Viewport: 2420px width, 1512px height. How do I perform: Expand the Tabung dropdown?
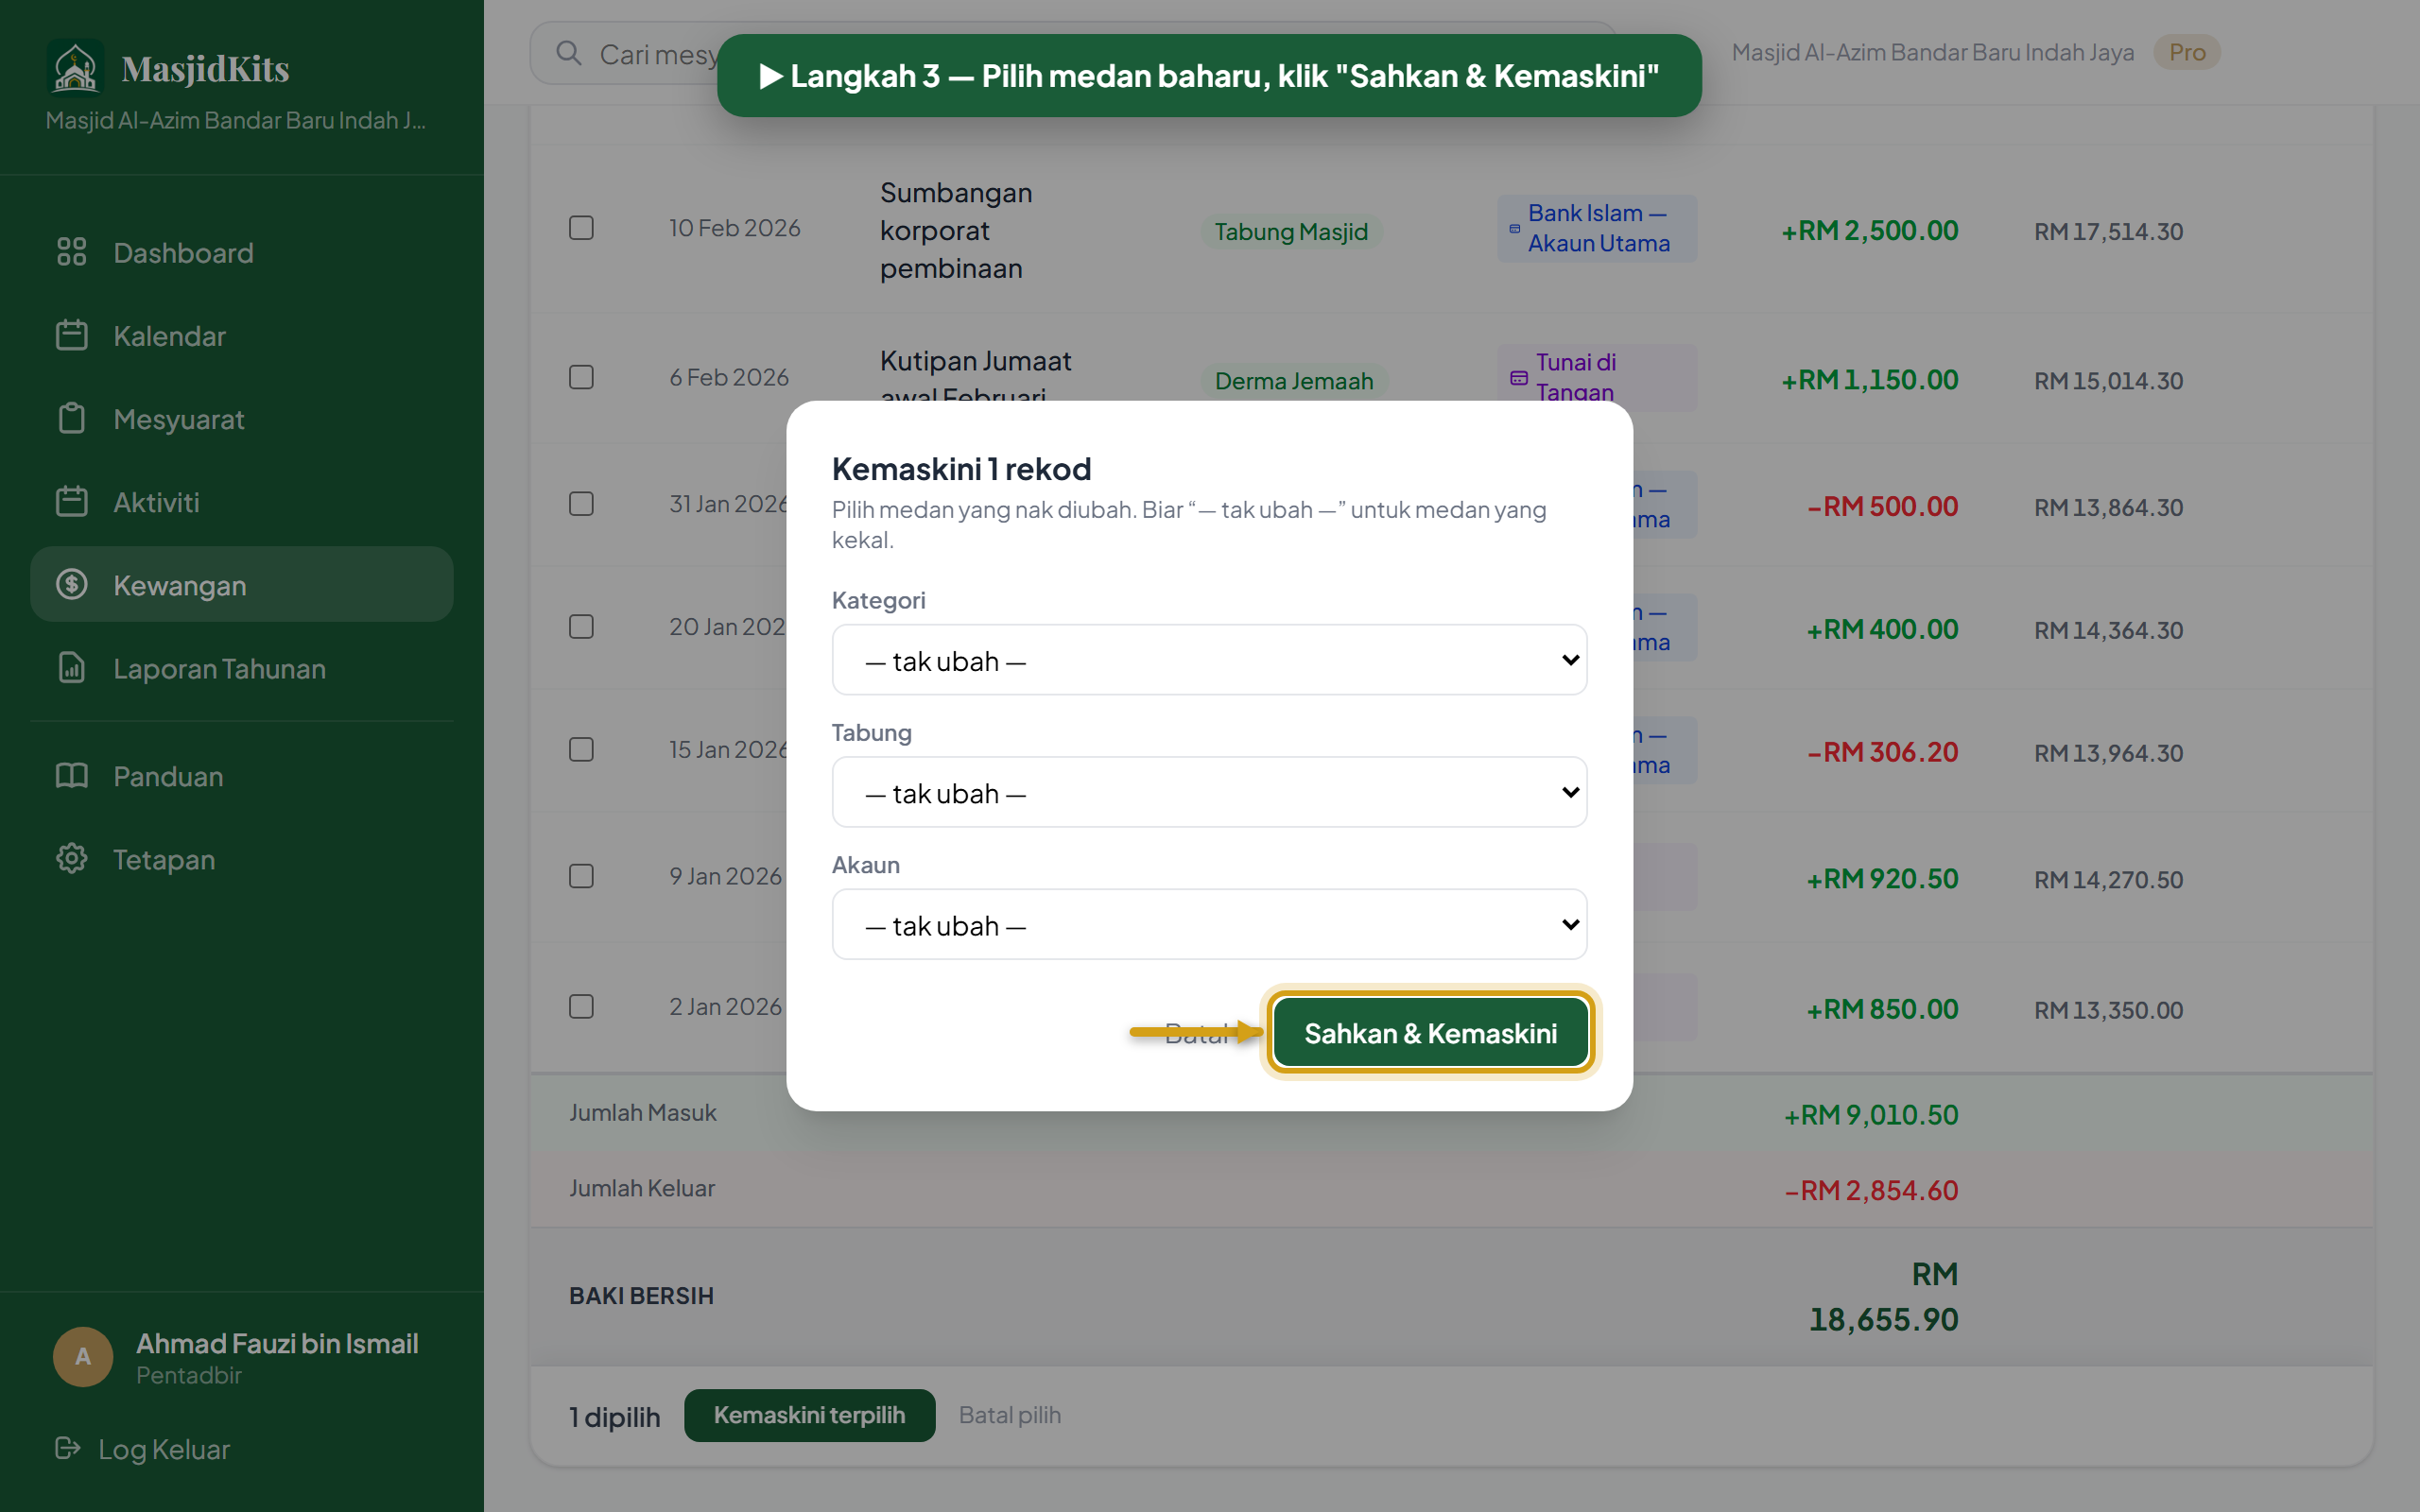(1209, 792)
